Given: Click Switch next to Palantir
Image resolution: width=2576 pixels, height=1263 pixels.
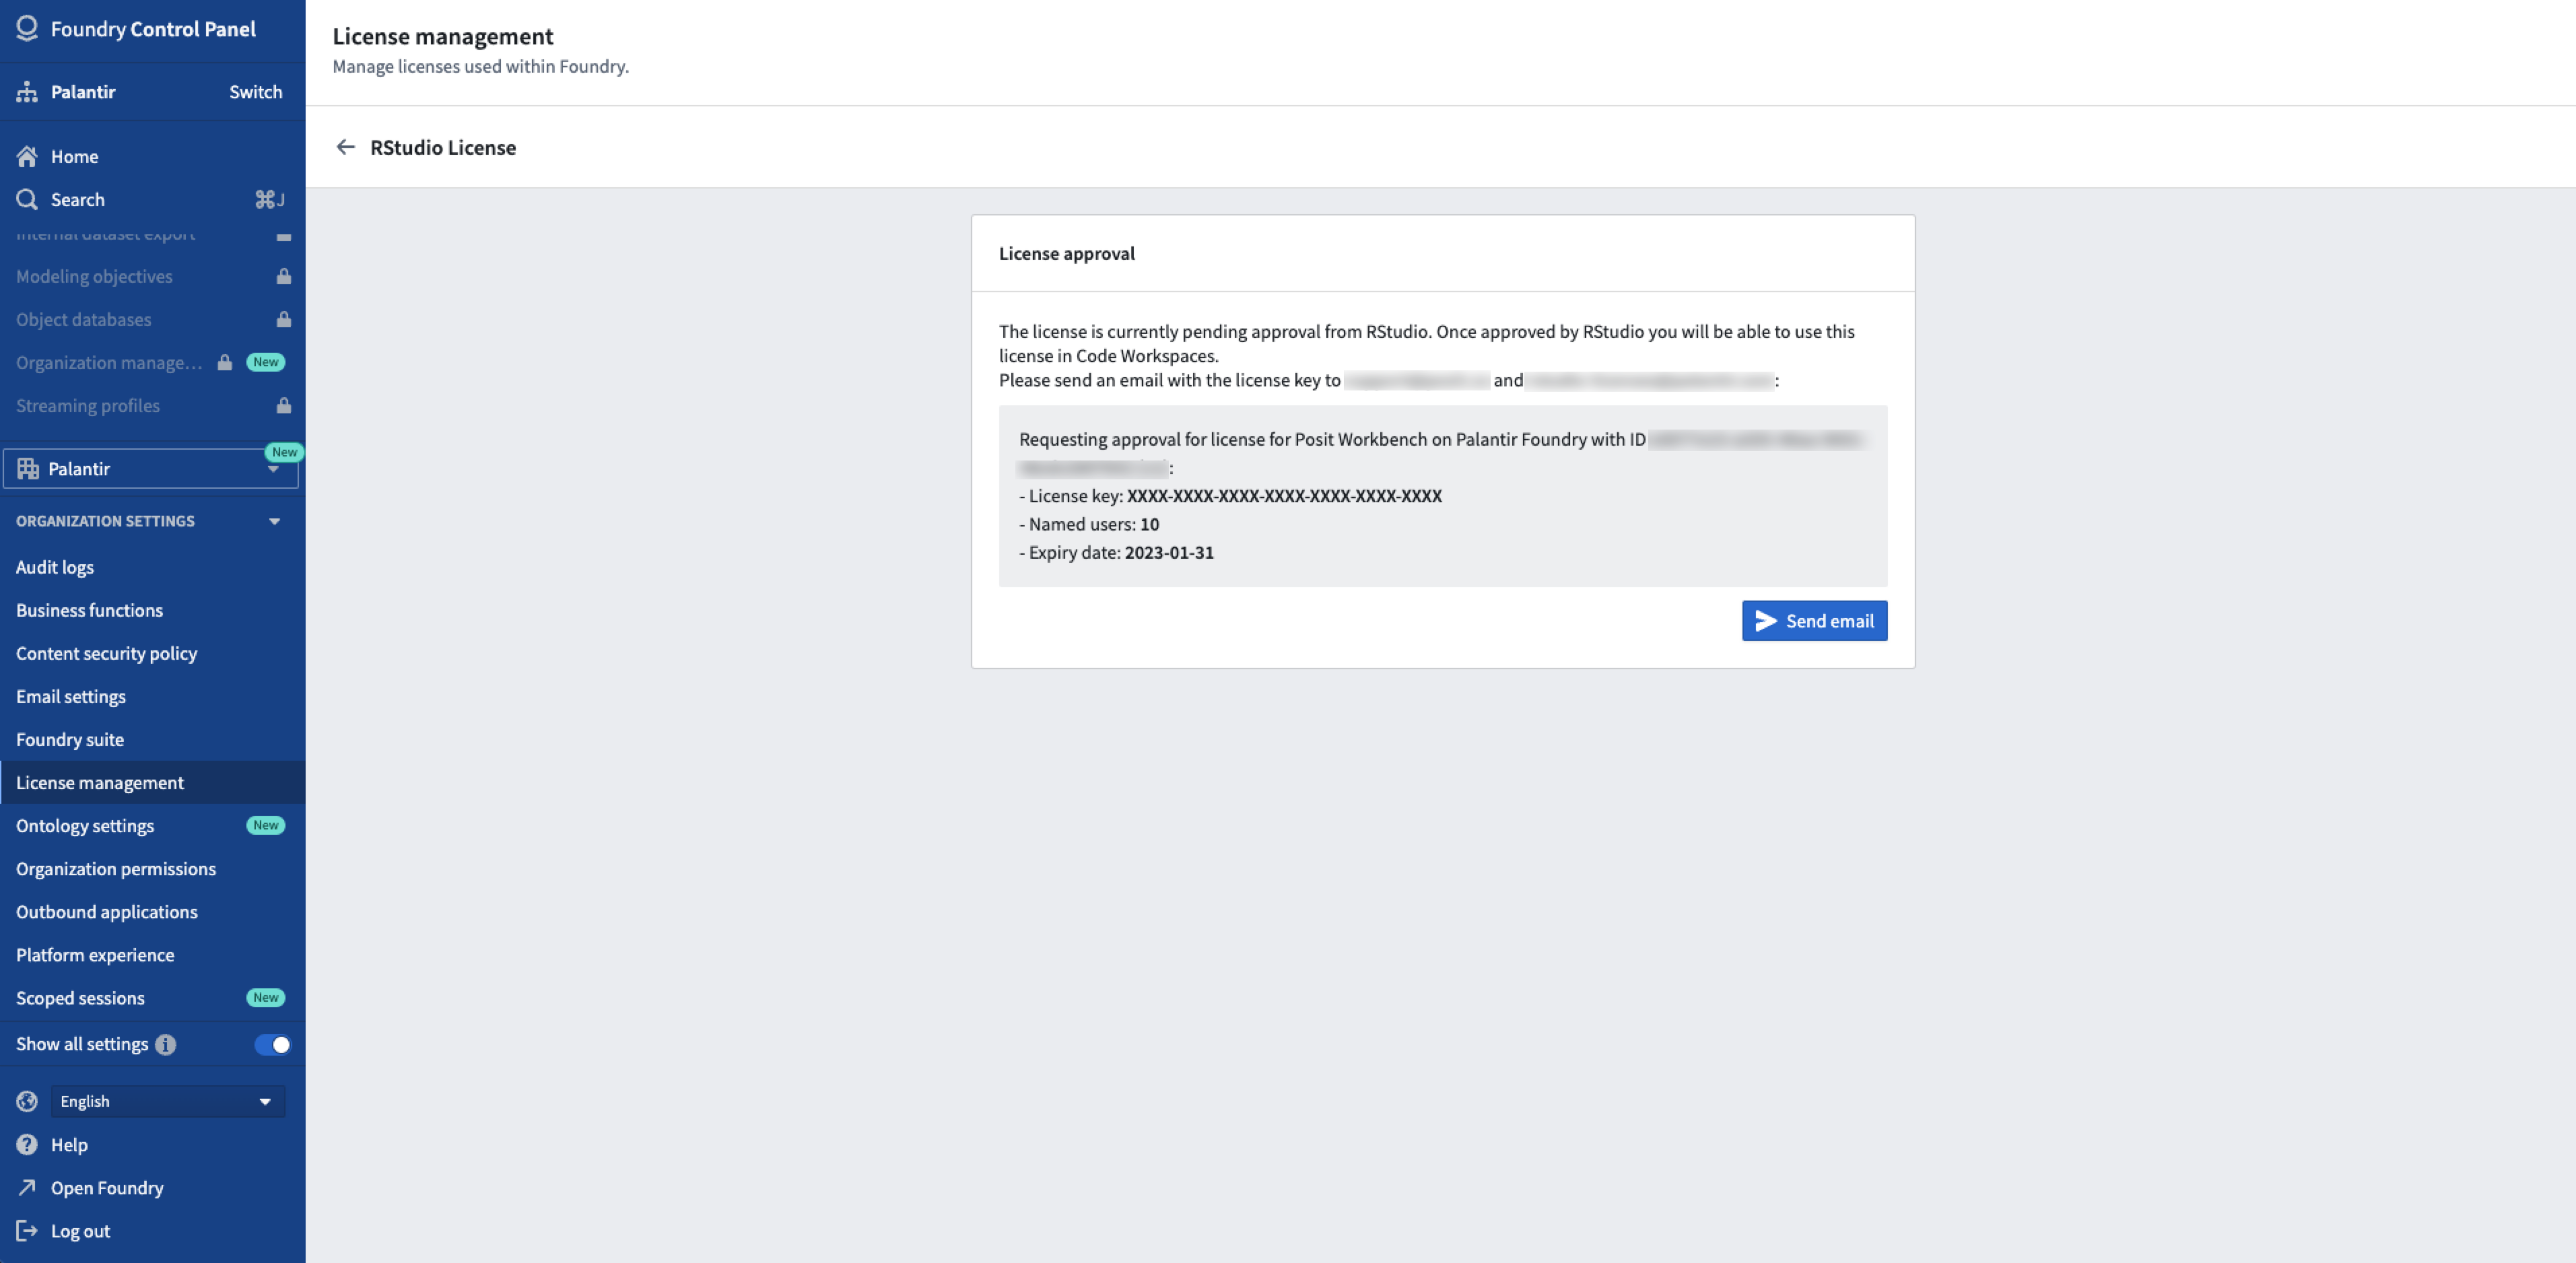Looking at the screenshot, I should tap(255, 92).
